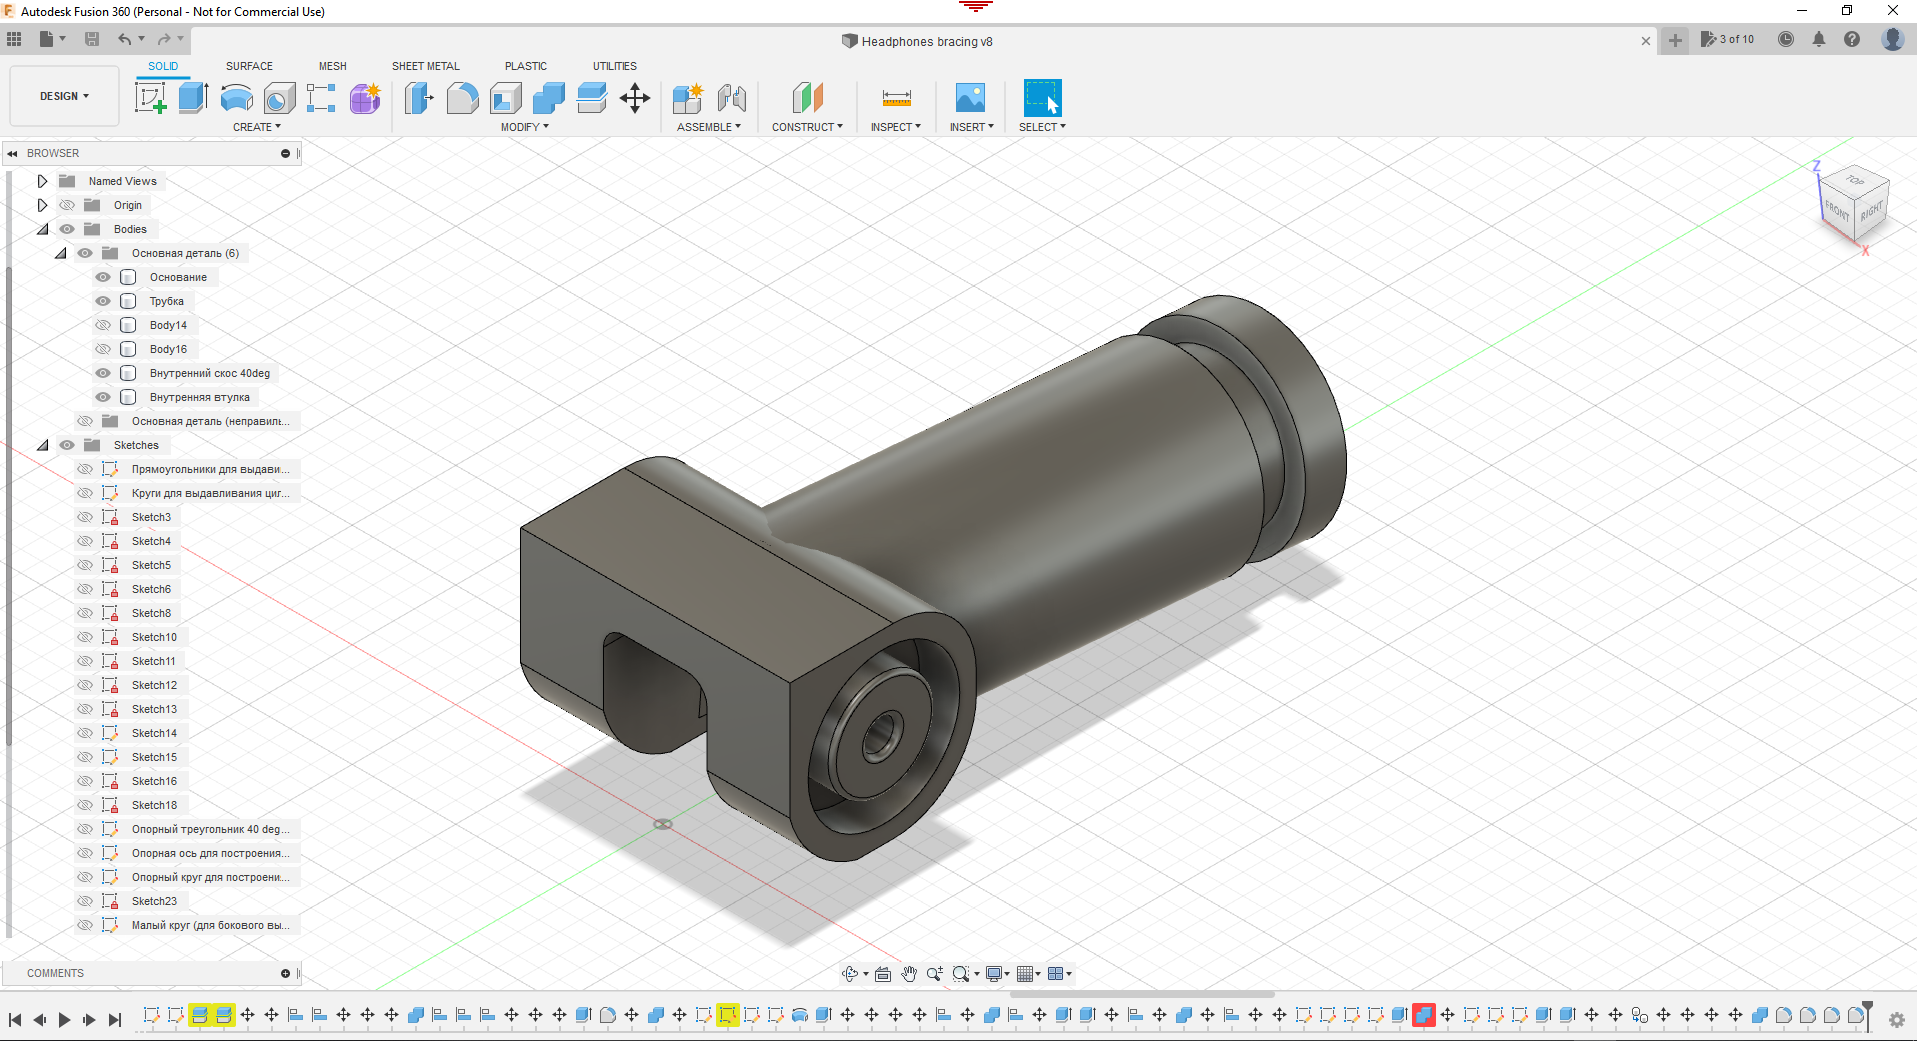Click the timeline horizontal scrollbar
Viewport: 1917px width, 1041px height.
(1142, 995)
